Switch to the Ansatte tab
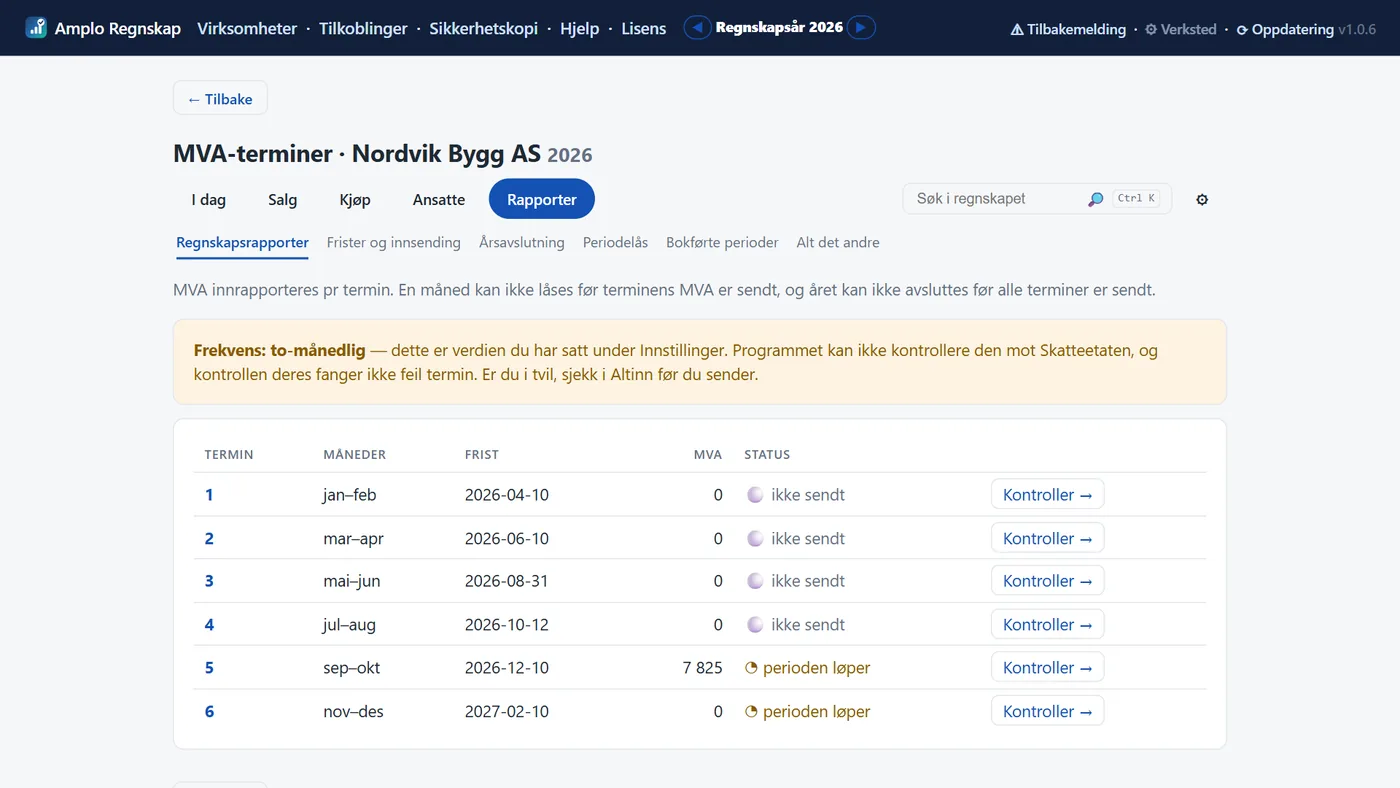The height and width of the screenshot is (788, 1400). click(x=439, y=199)
